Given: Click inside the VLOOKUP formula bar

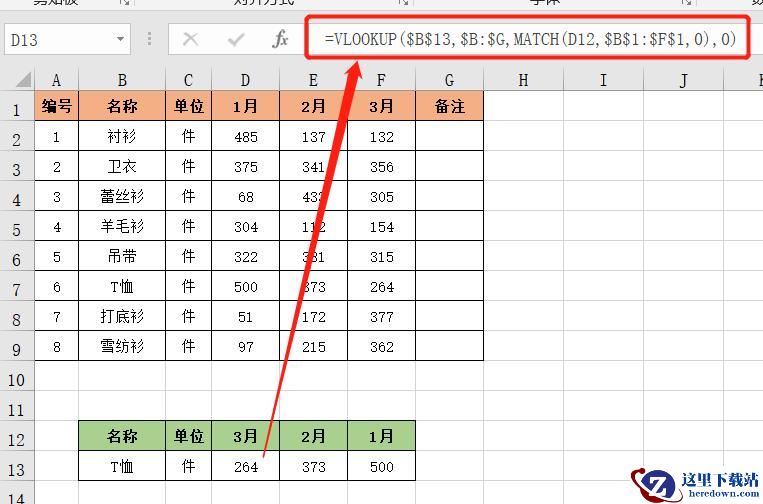Looking at the screenshot, I should (528, 38).
